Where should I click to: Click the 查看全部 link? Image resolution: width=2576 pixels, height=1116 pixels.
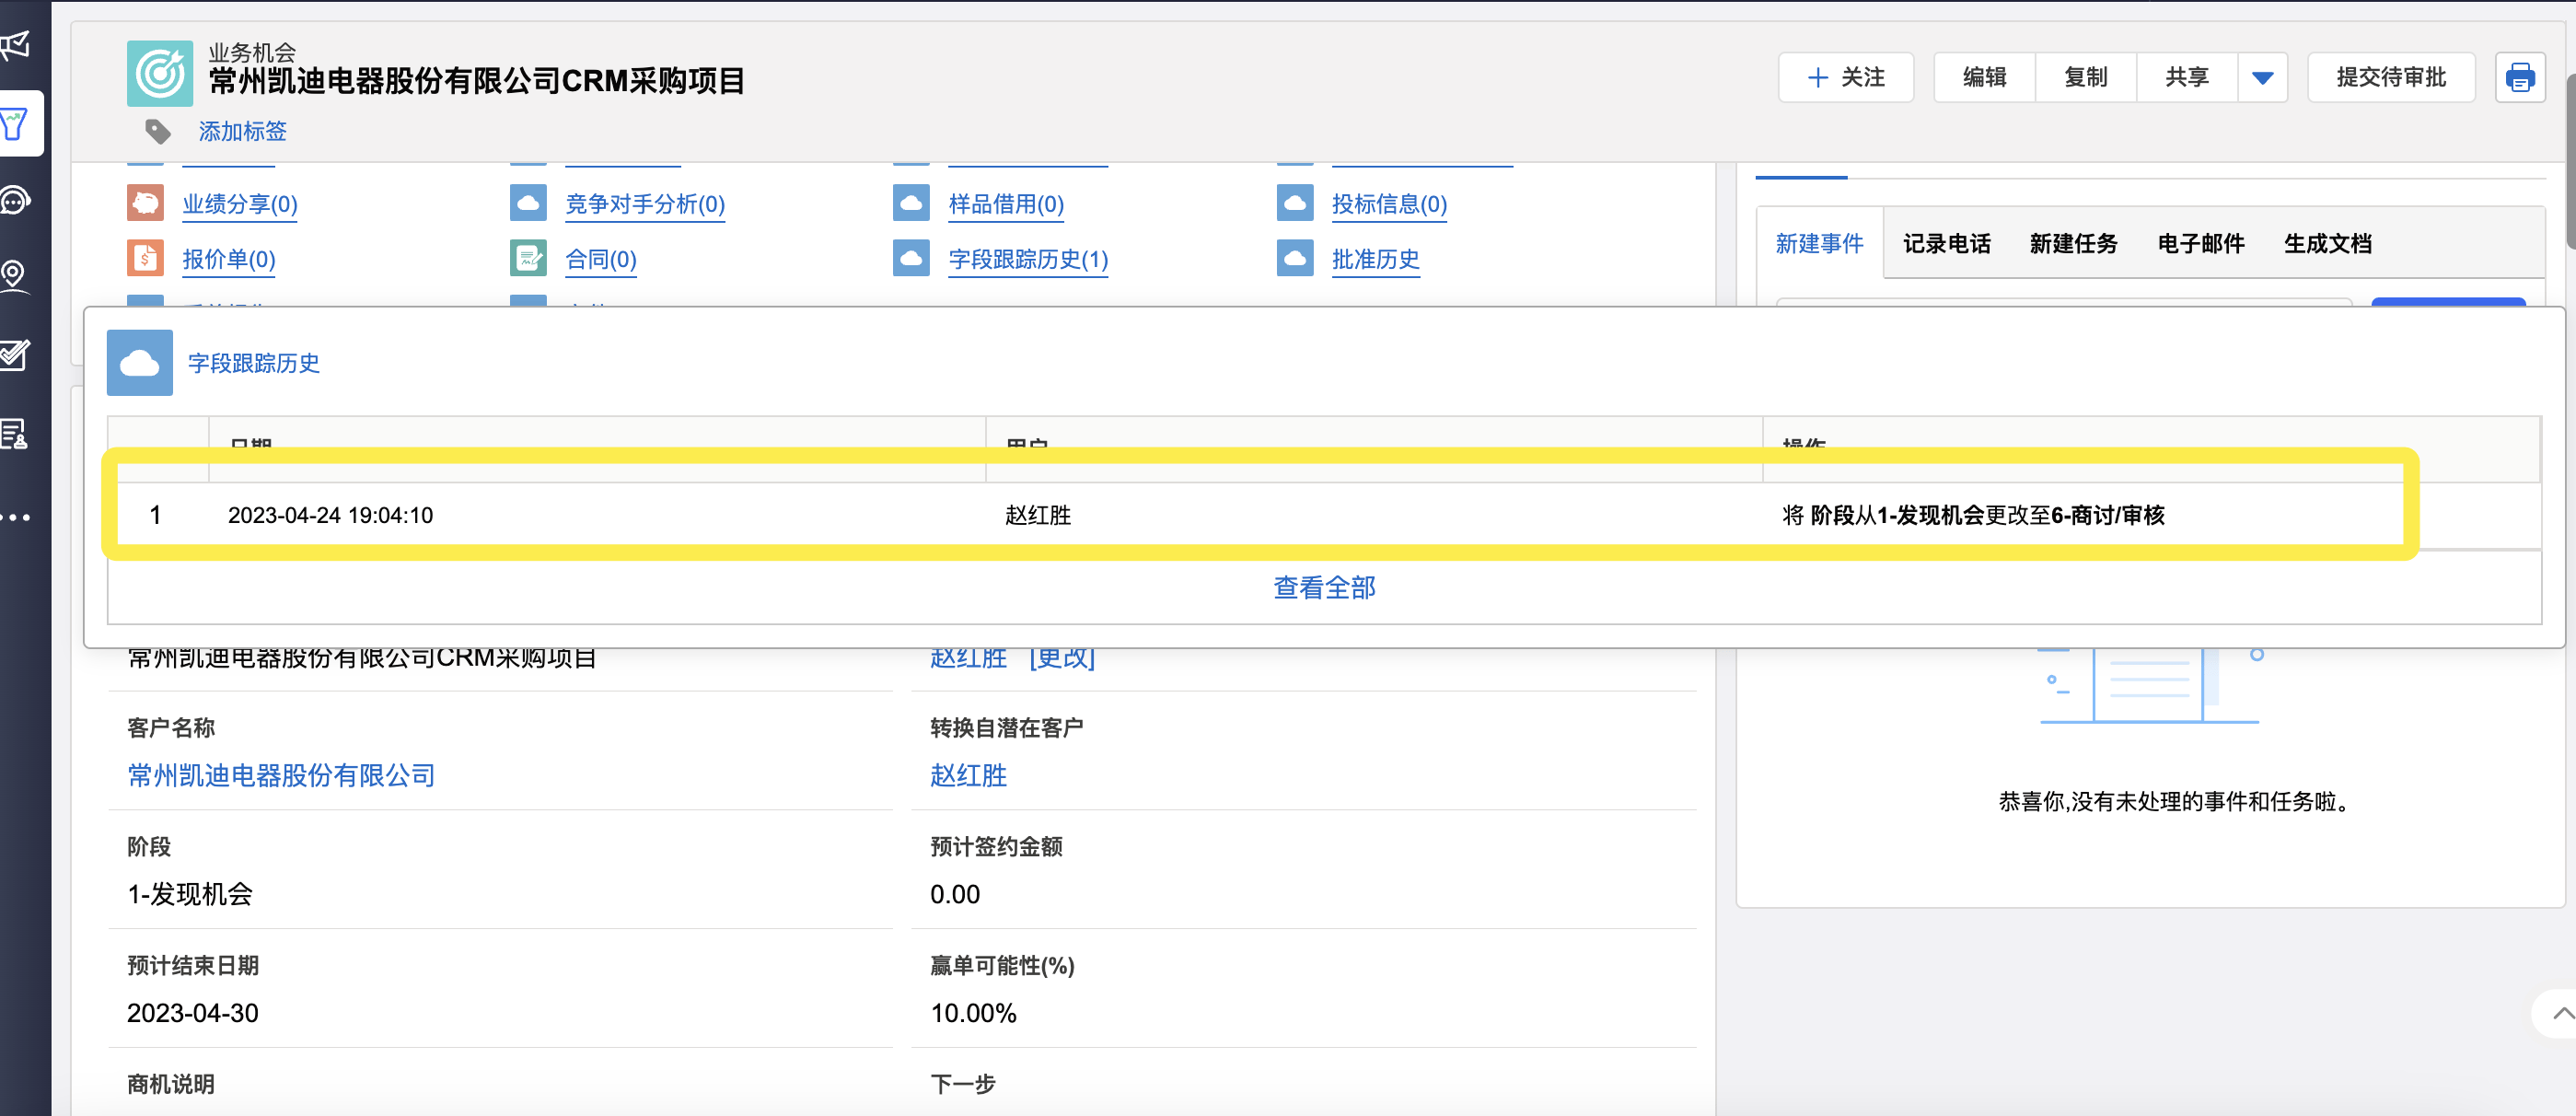1323,587
